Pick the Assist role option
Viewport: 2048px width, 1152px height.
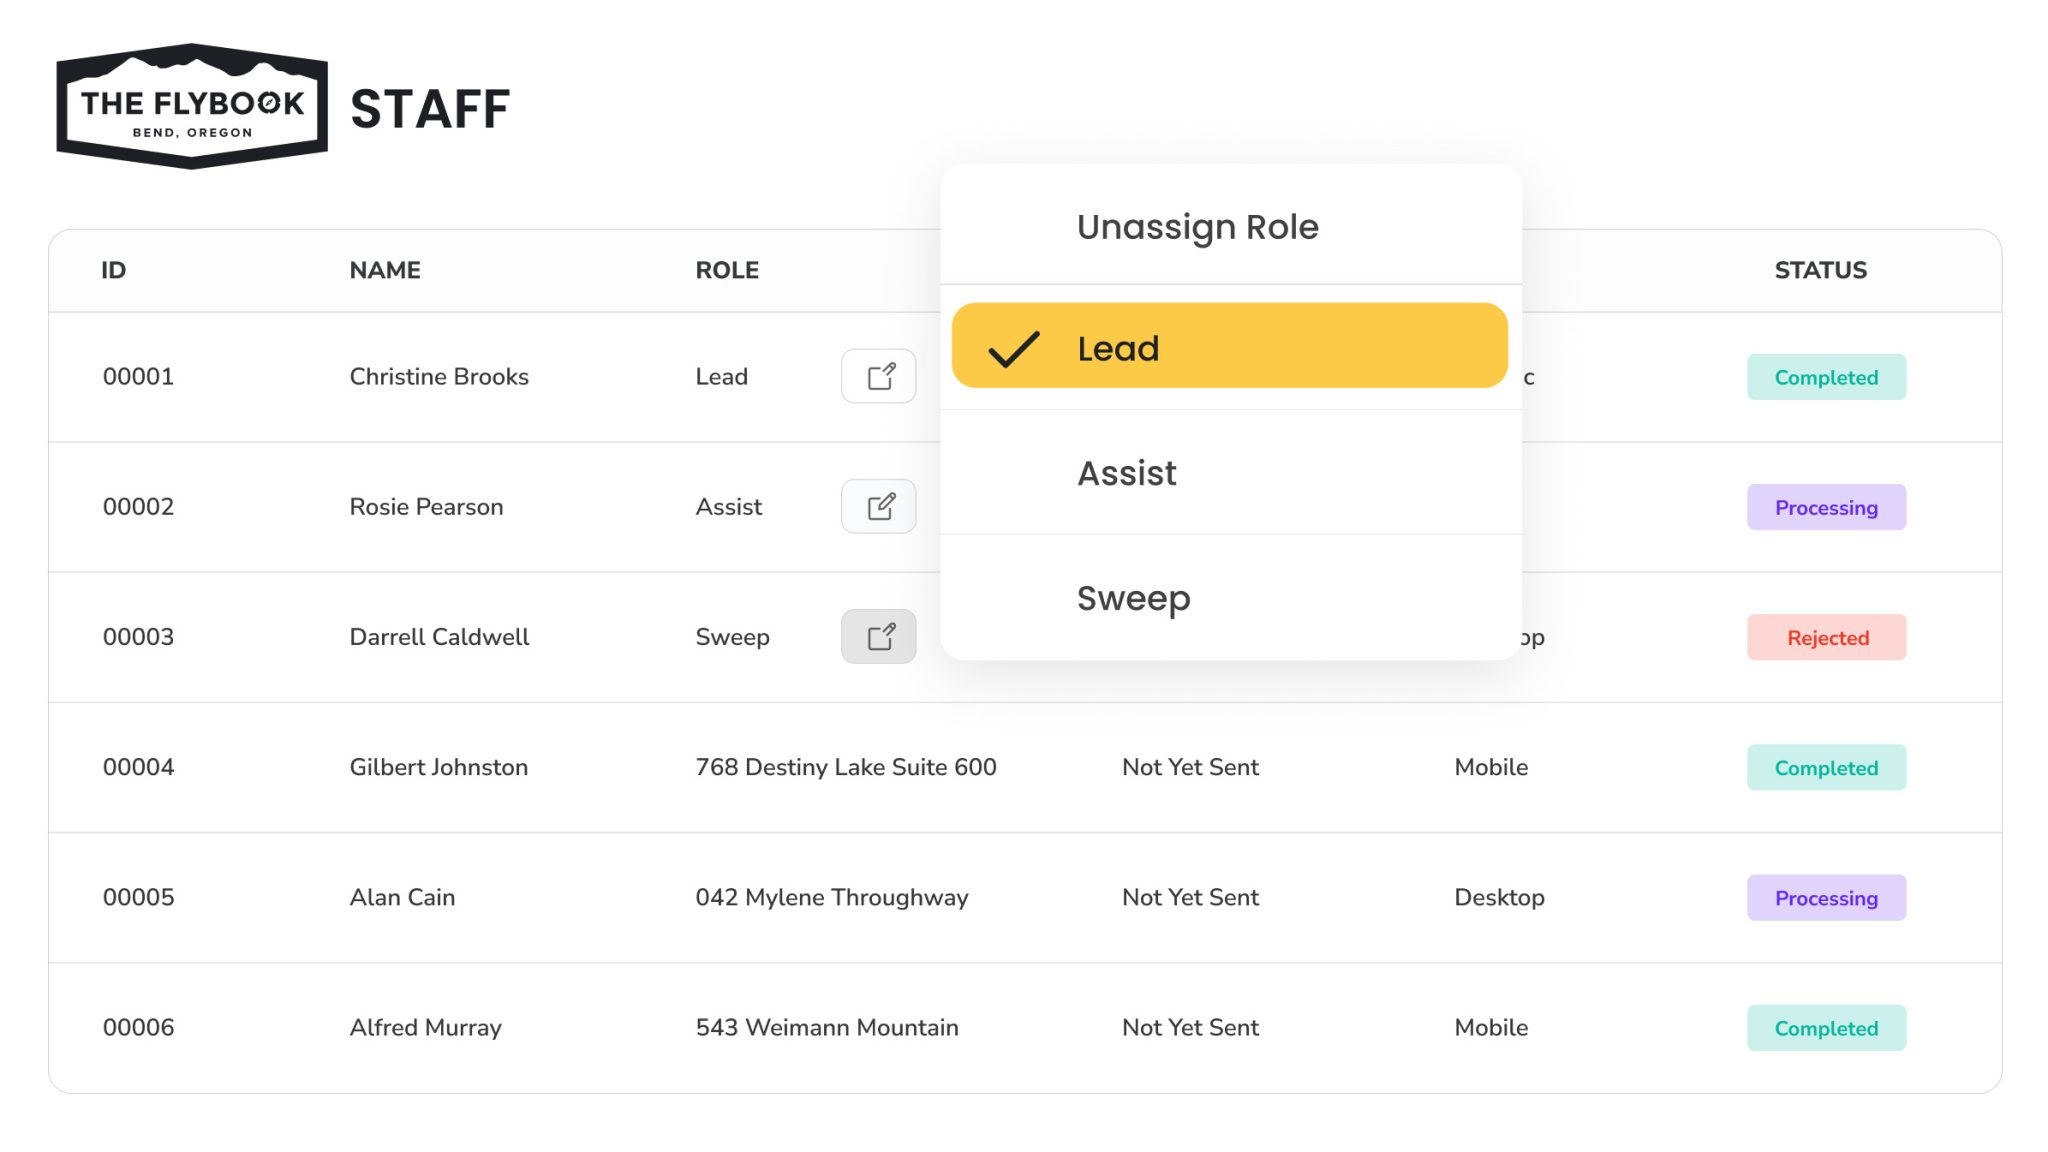(1231, 472)
